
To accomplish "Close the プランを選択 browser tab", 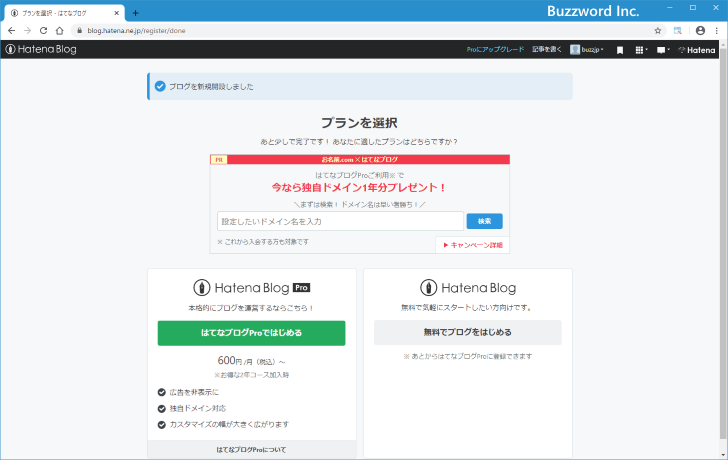I will tap(117, 13).
